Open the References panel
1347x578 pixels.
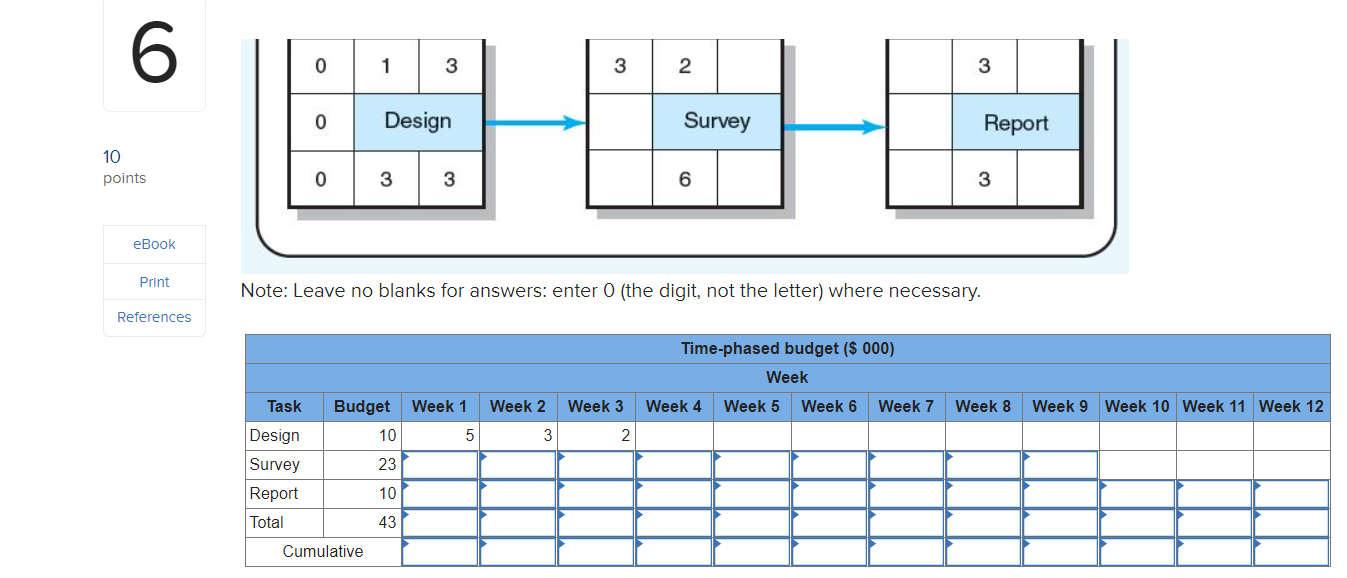point(154,317)
